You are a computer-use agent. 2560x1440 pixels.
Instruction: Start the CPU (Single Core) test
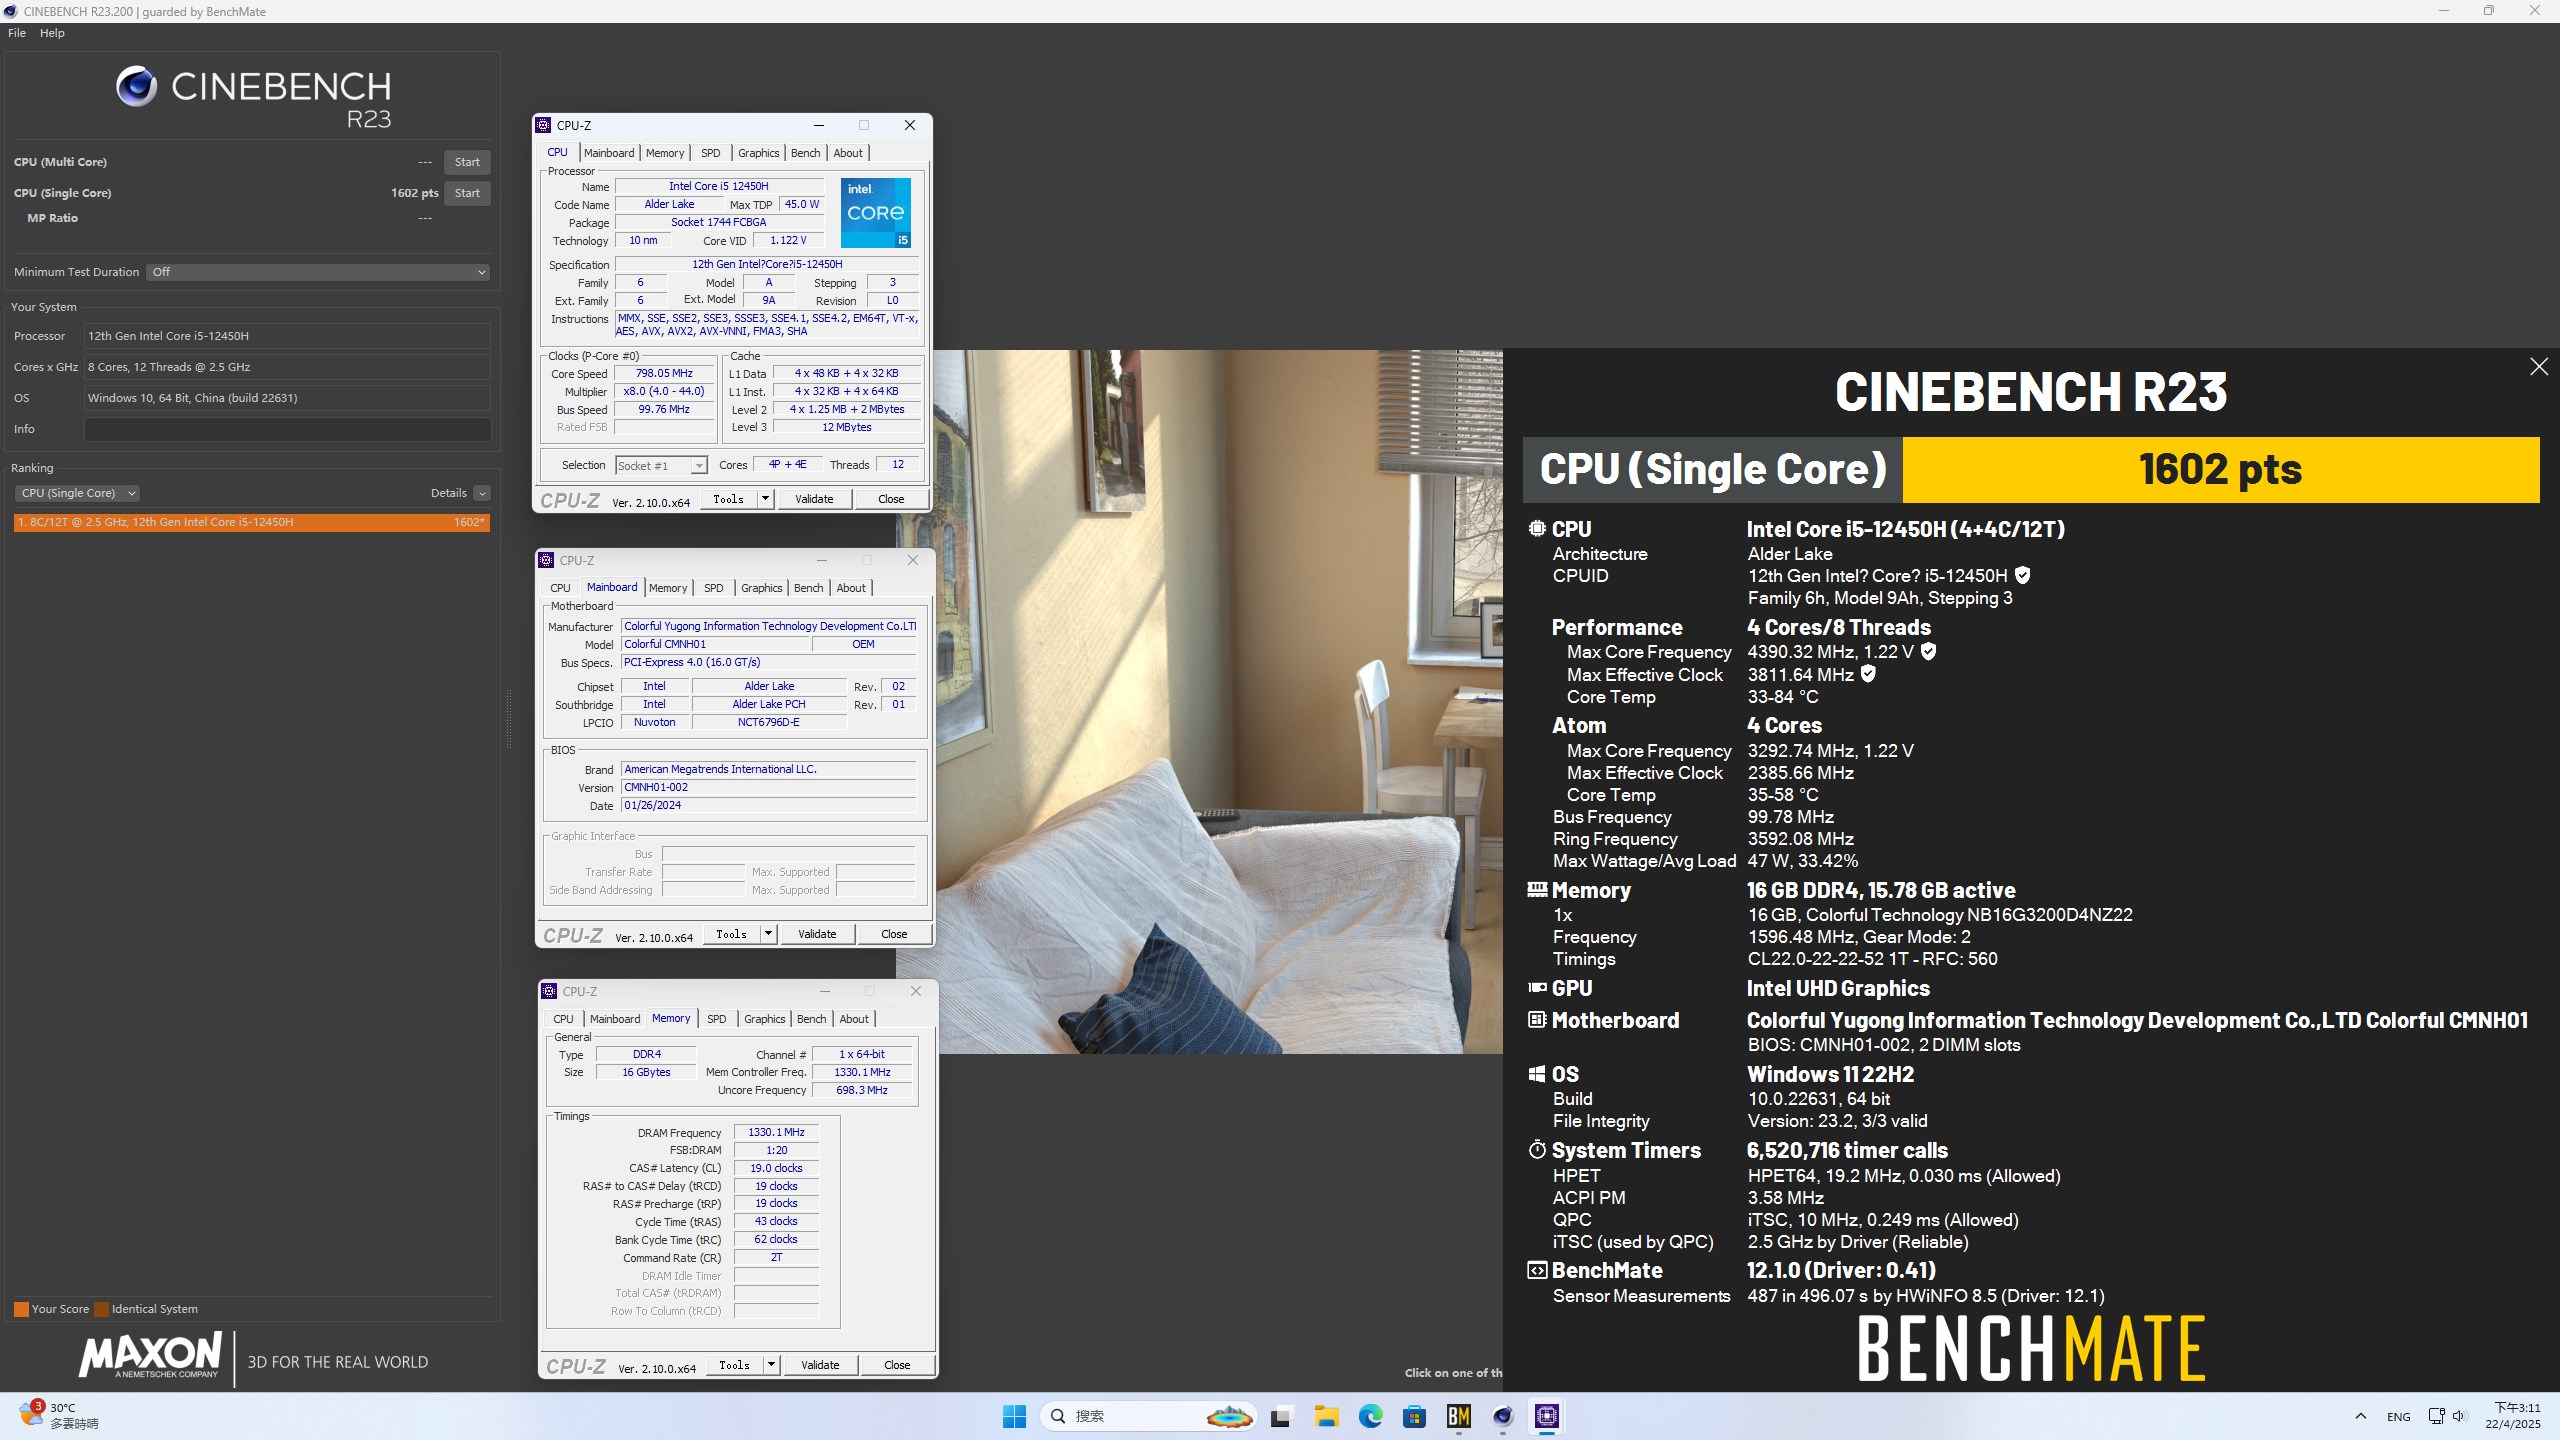pos(467,193)
